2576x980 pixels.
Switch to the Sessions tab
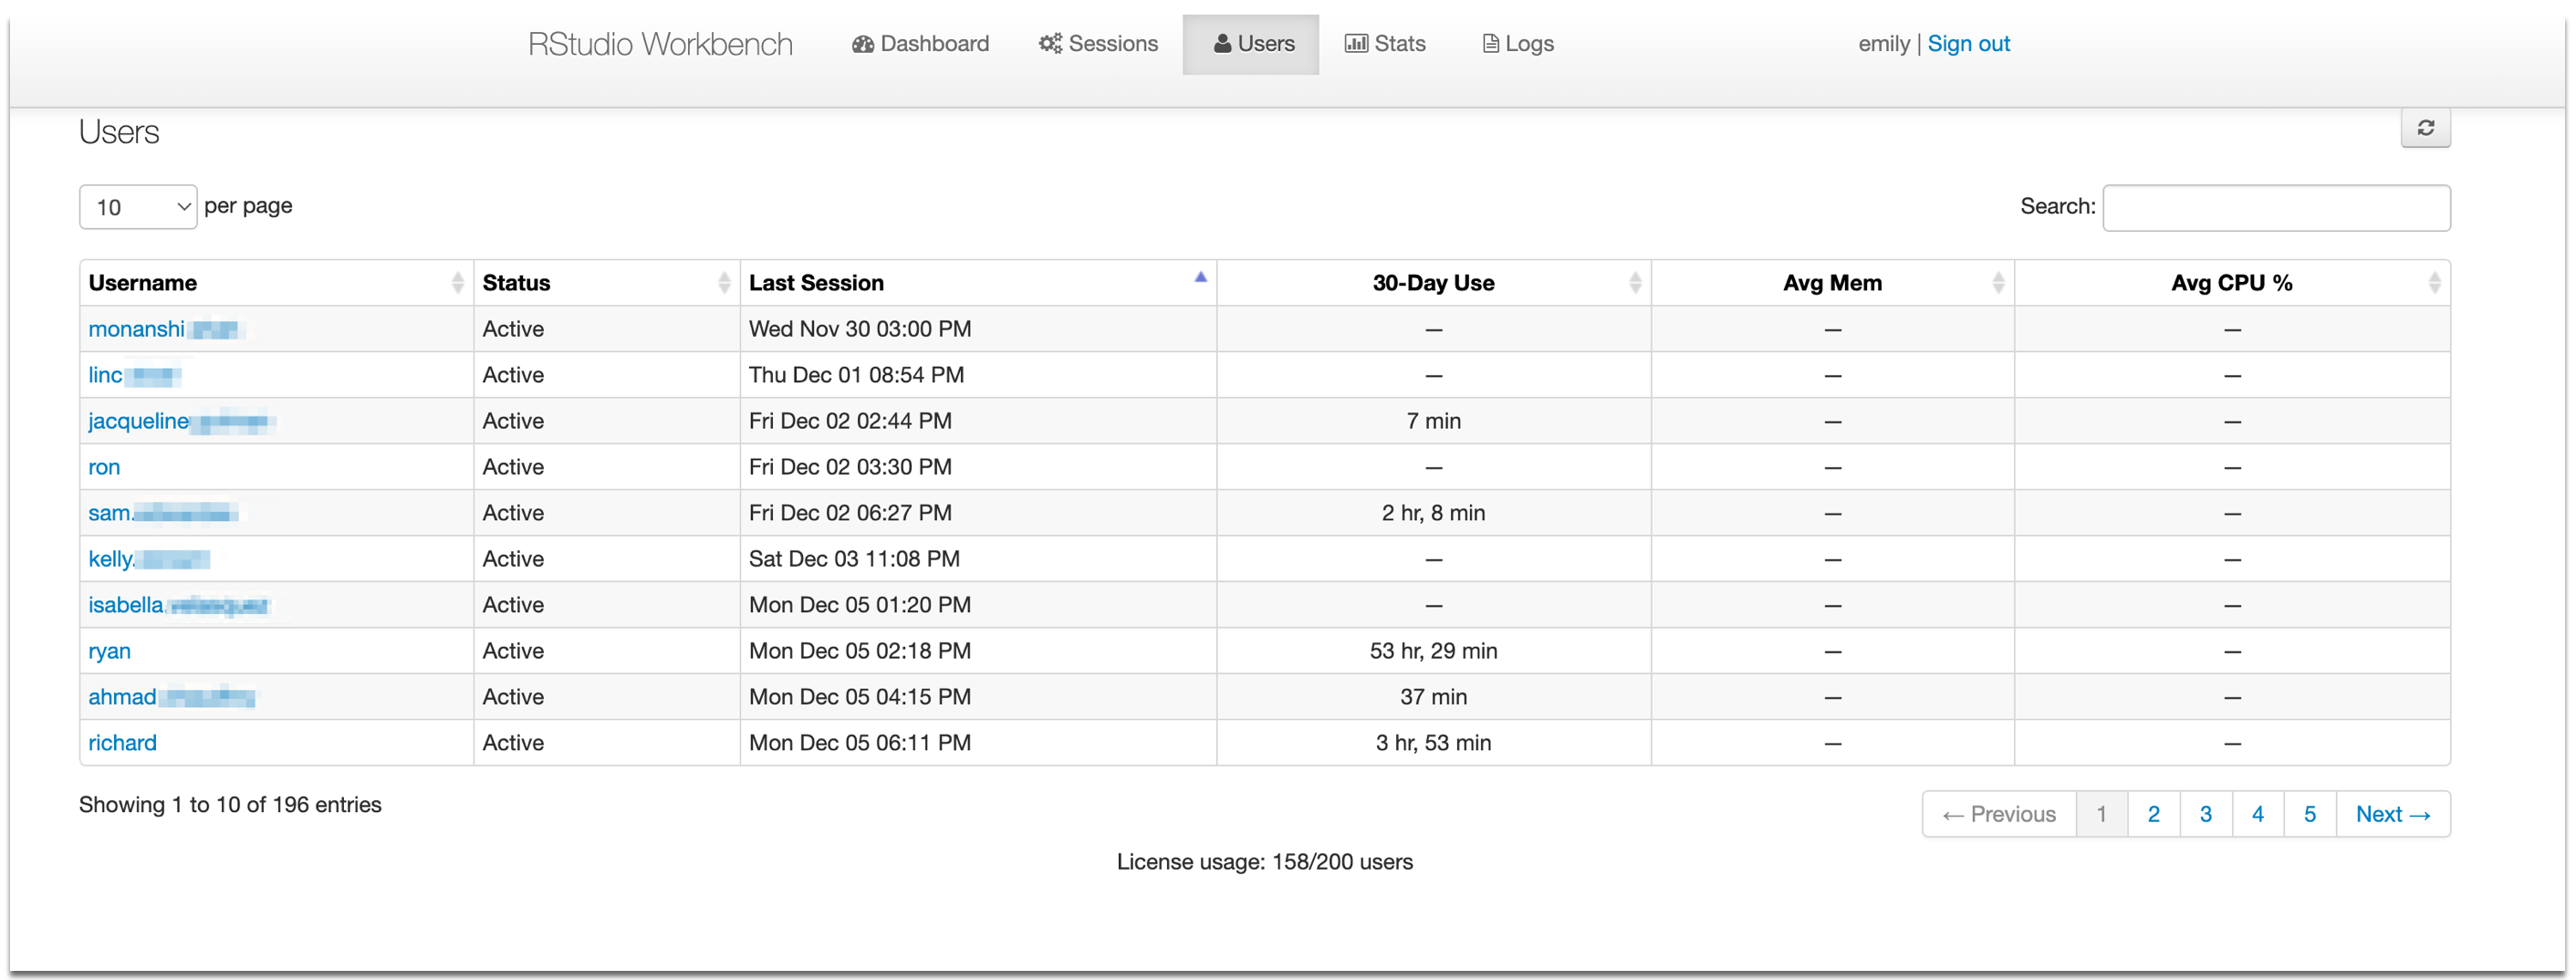click(x=1097, y=44)
